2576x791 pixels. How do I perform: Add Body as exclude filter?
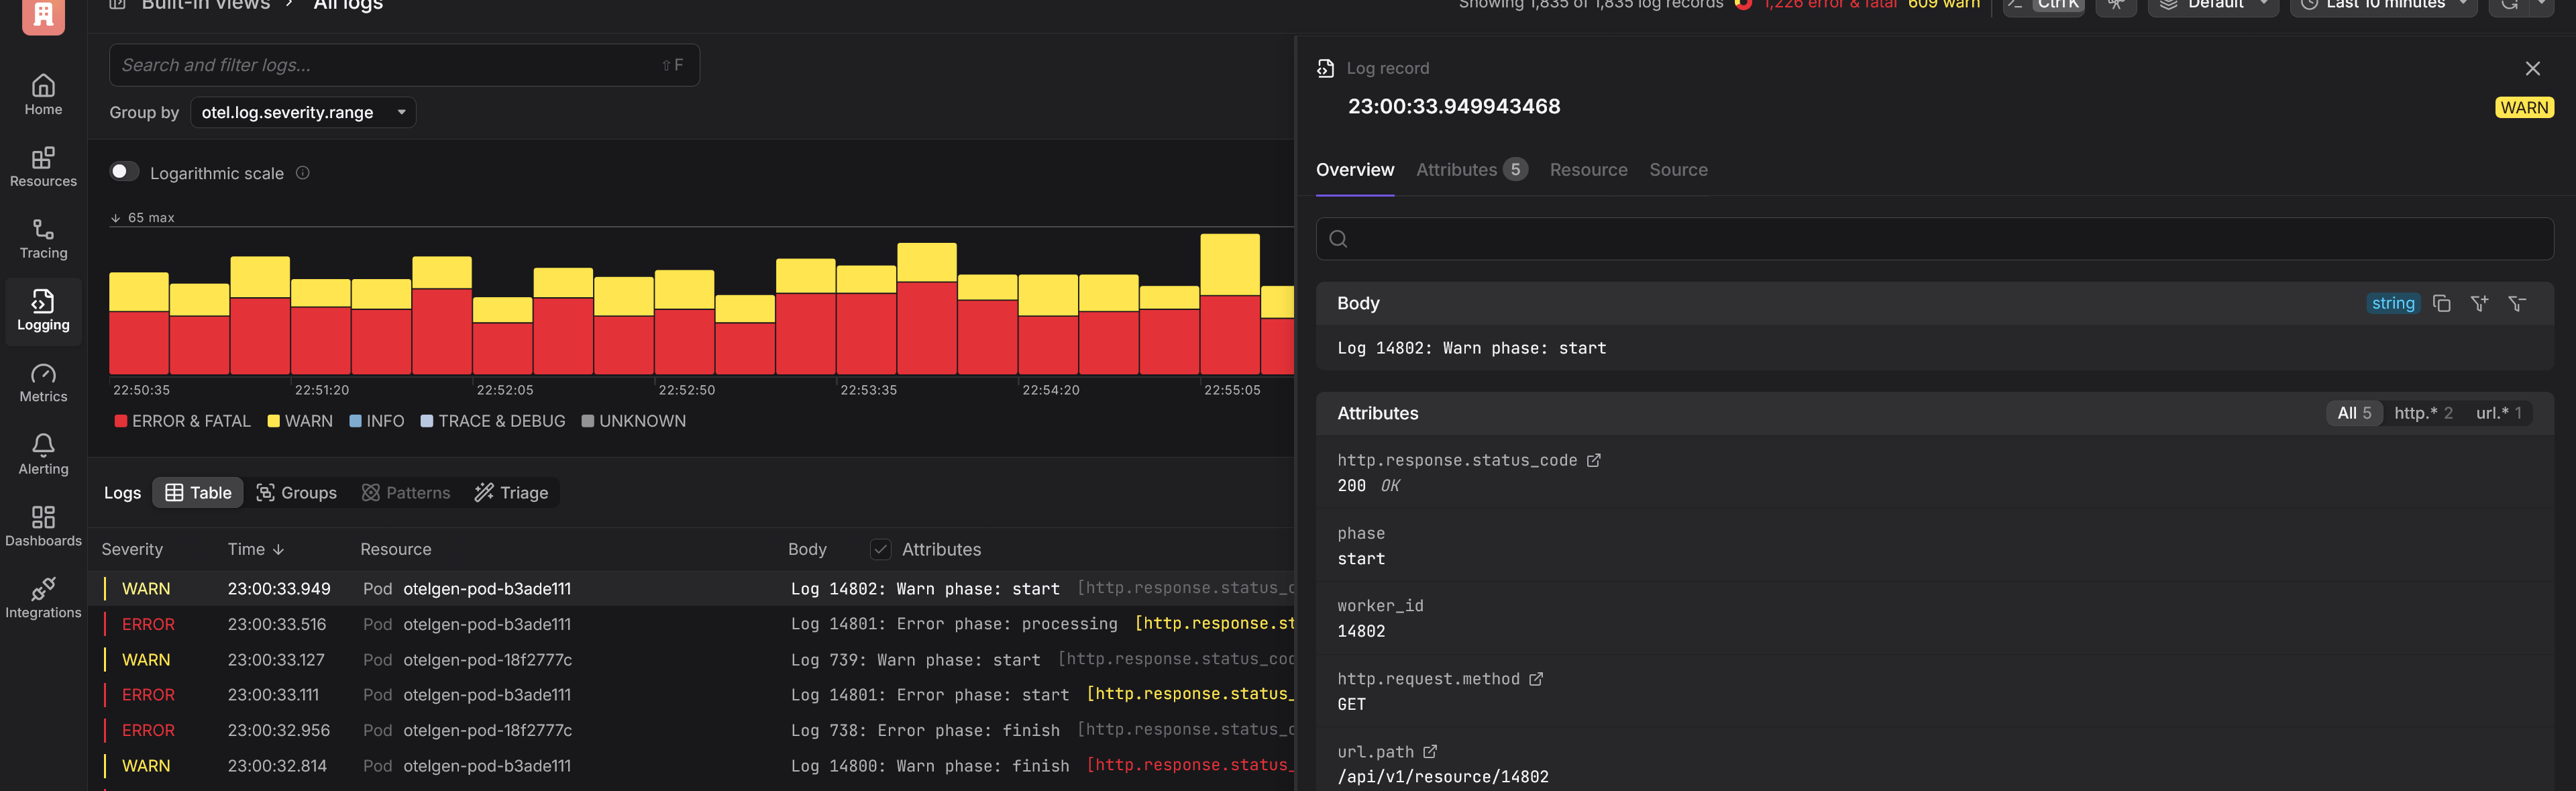coord(2517,303)
